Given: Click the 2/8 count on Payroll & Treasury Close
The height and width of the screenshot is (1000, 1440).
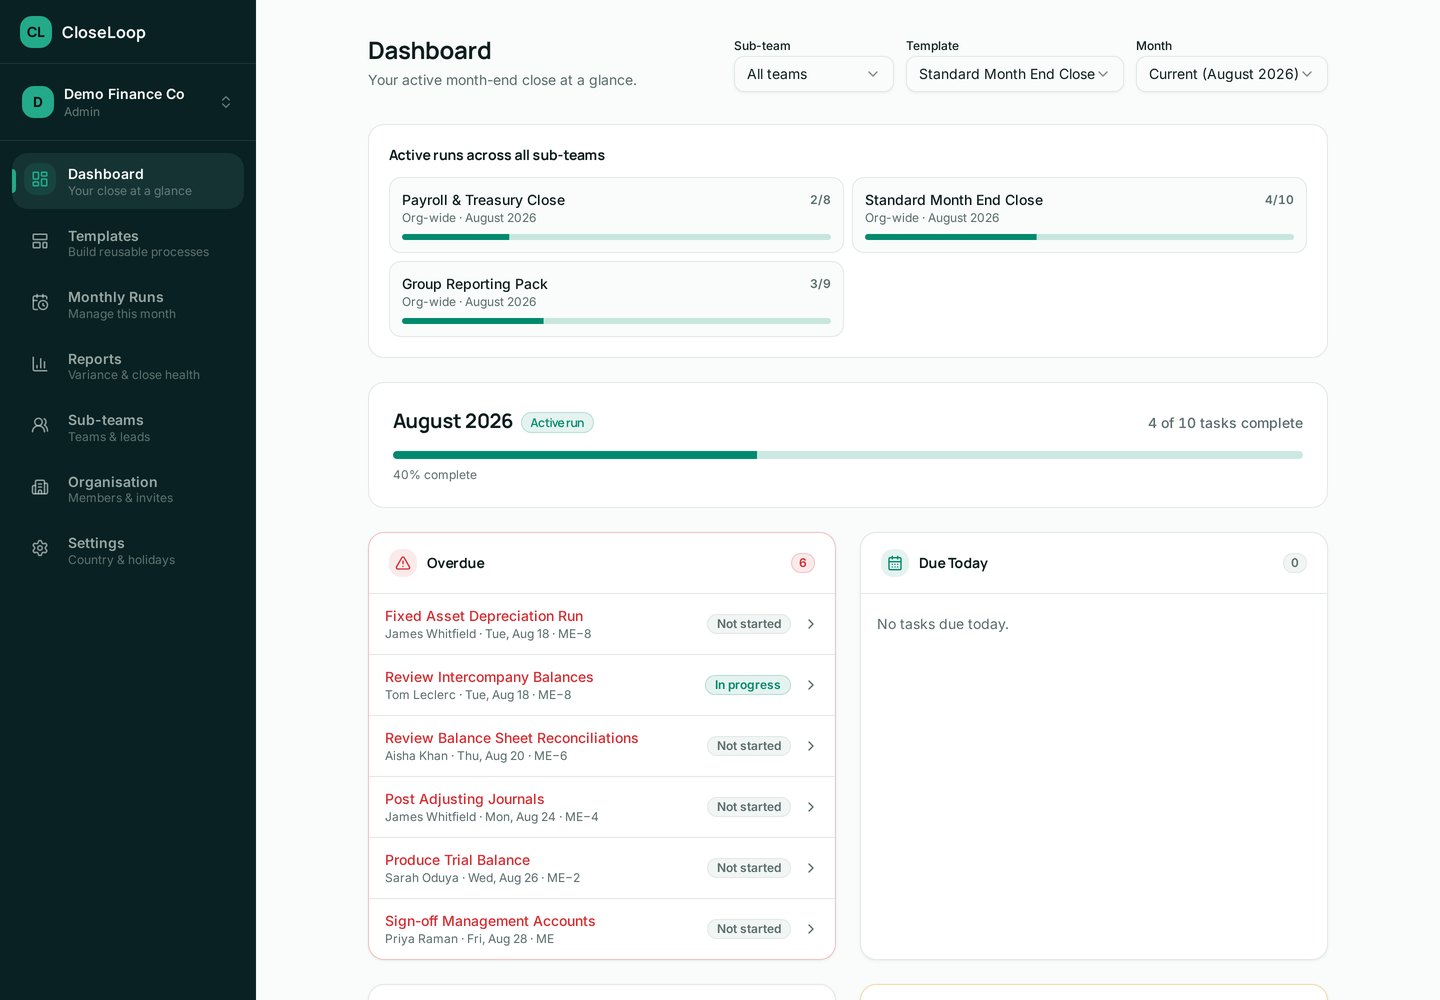Looking at the screenshot, I should click(820, 200).
